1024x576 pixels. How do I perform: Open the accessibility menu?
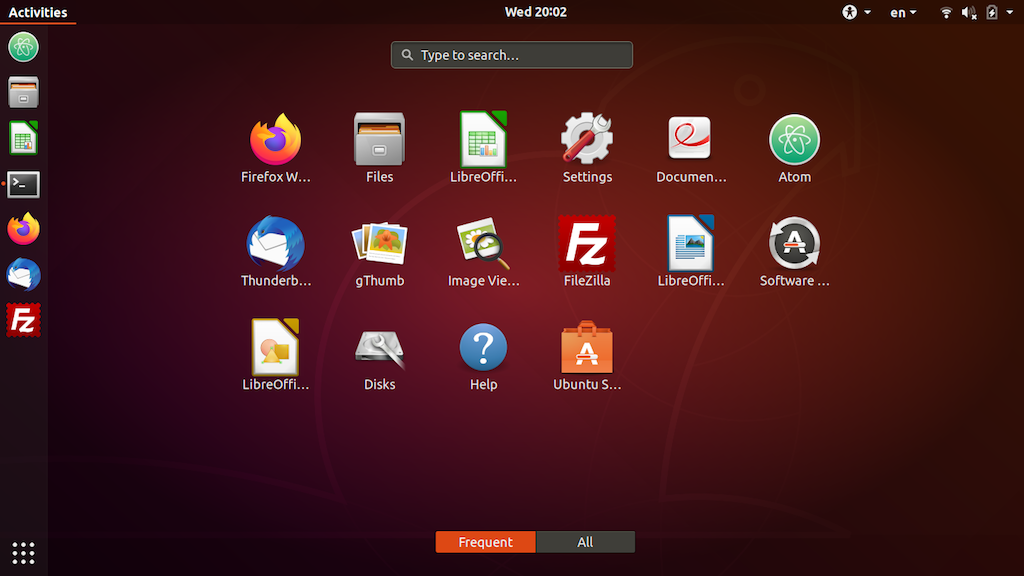pyautogui.click(x=853, y=13)
